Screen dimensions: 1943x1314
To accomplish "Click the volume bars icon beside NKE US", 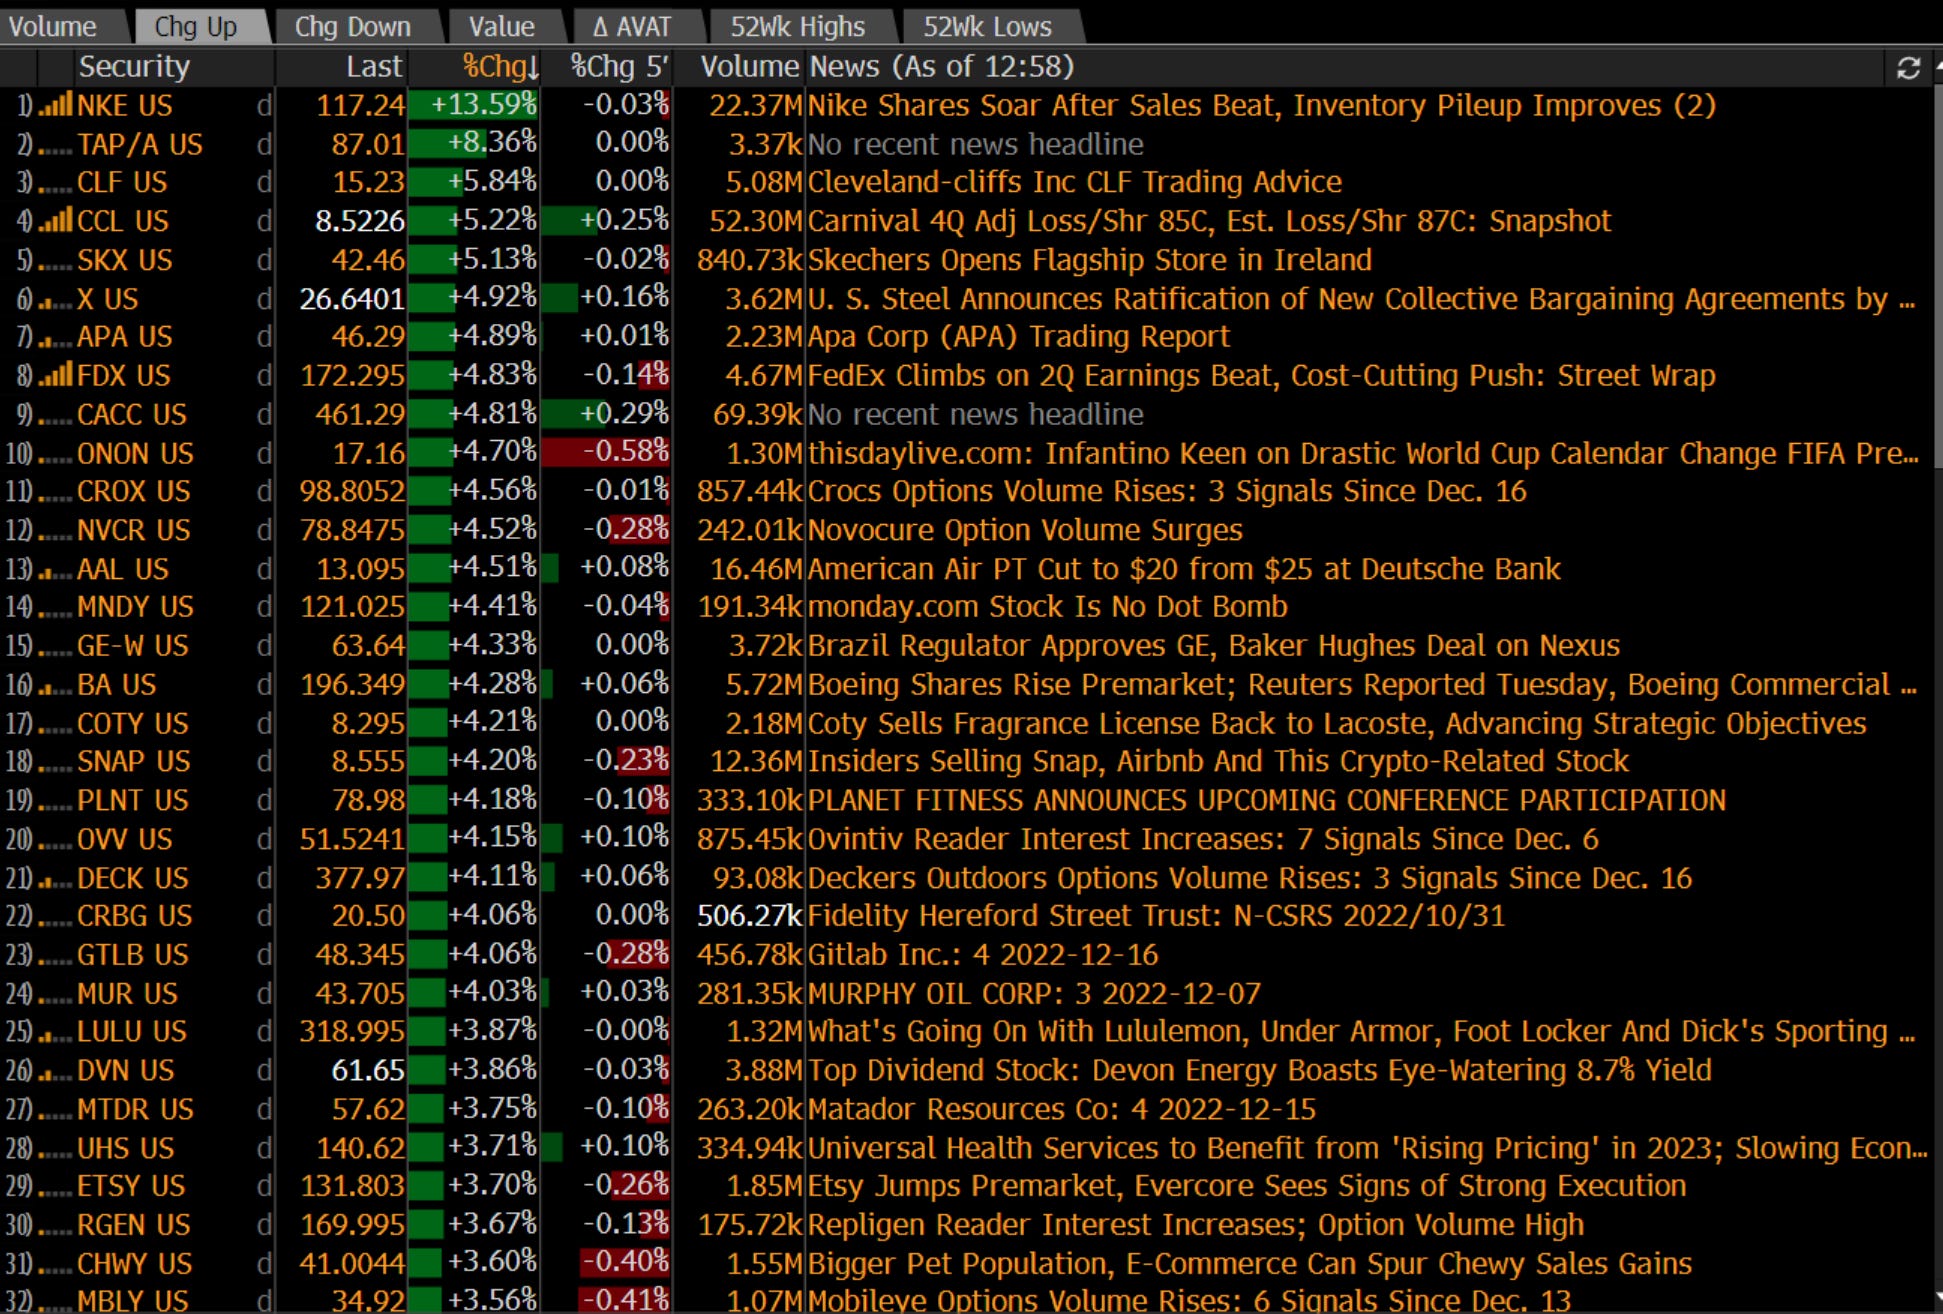I will (55, 104).
